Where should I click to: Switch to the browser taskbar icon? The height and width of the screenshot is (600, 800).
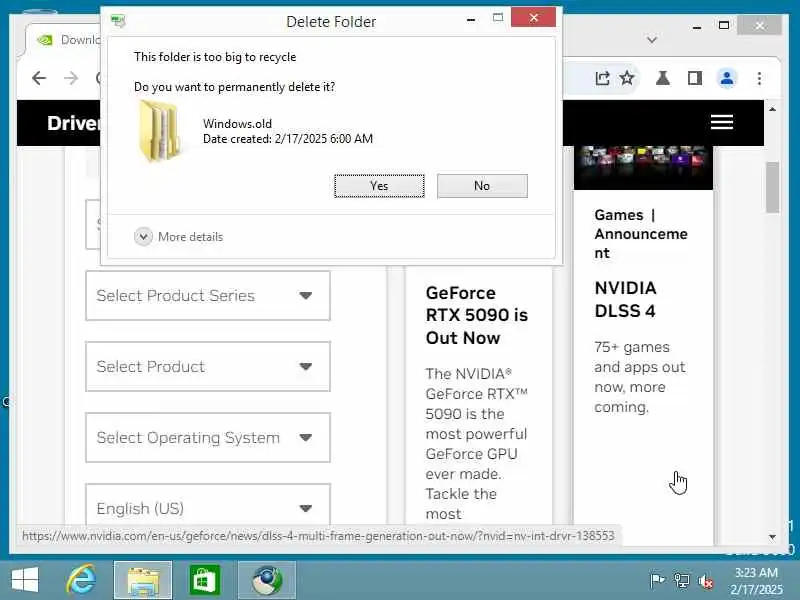(x=267, y=580)
